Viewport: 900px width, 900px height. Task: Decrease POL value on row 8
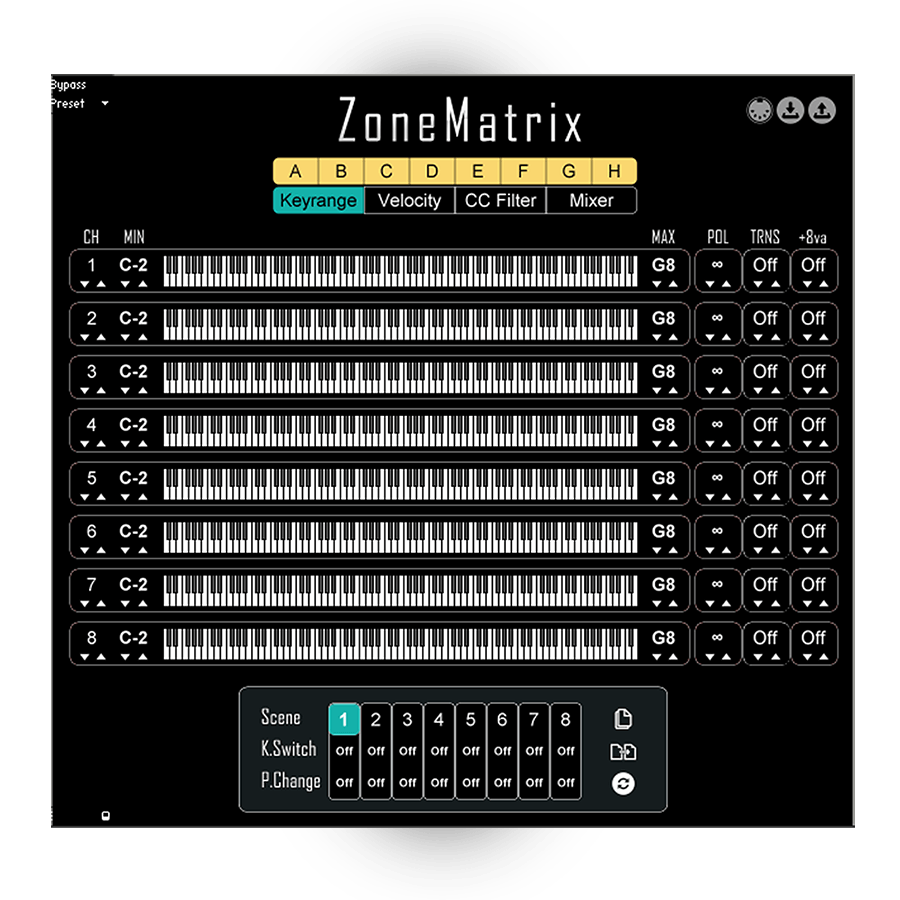click(710, 657)
